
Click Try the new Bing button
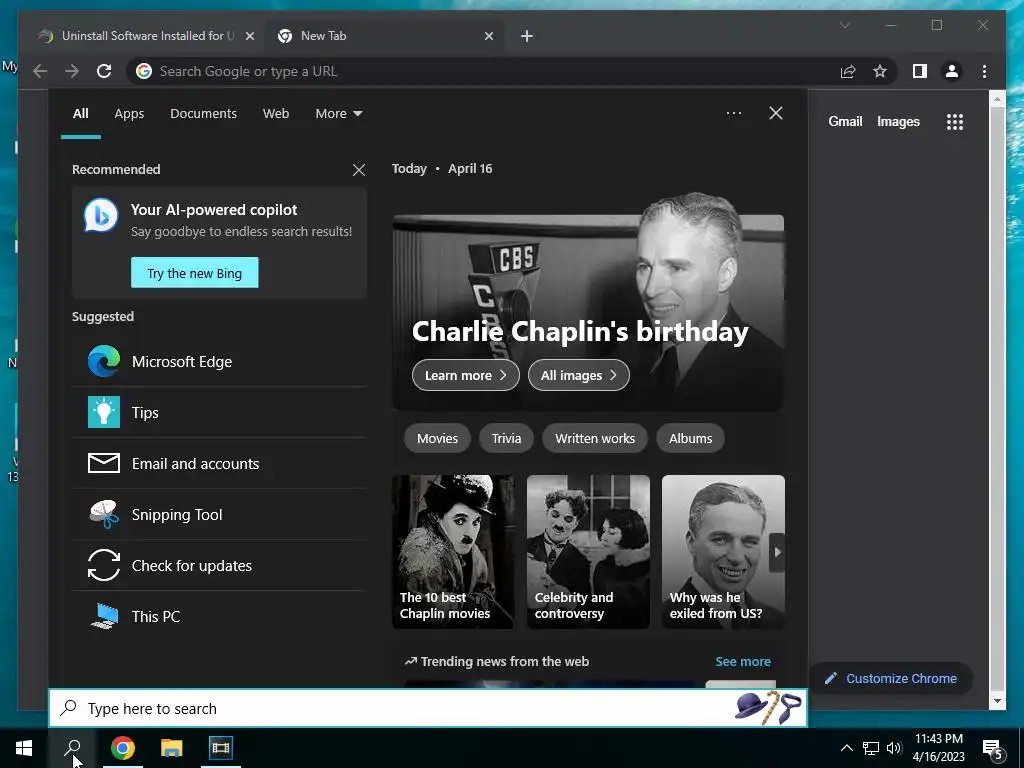[x=195, y=273]
